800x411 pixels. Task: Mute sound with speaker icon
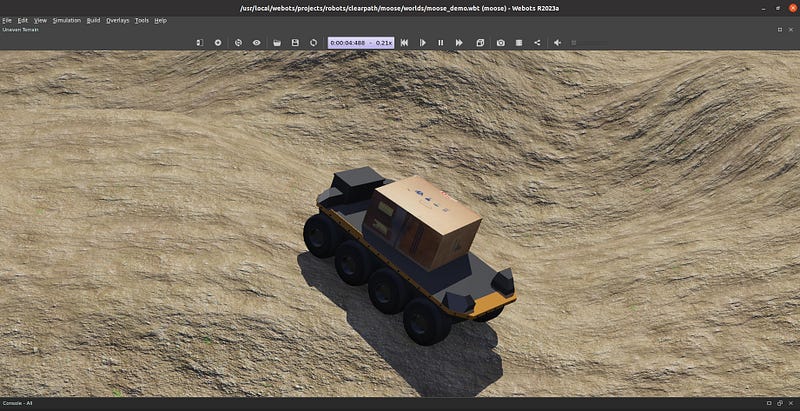557,43
